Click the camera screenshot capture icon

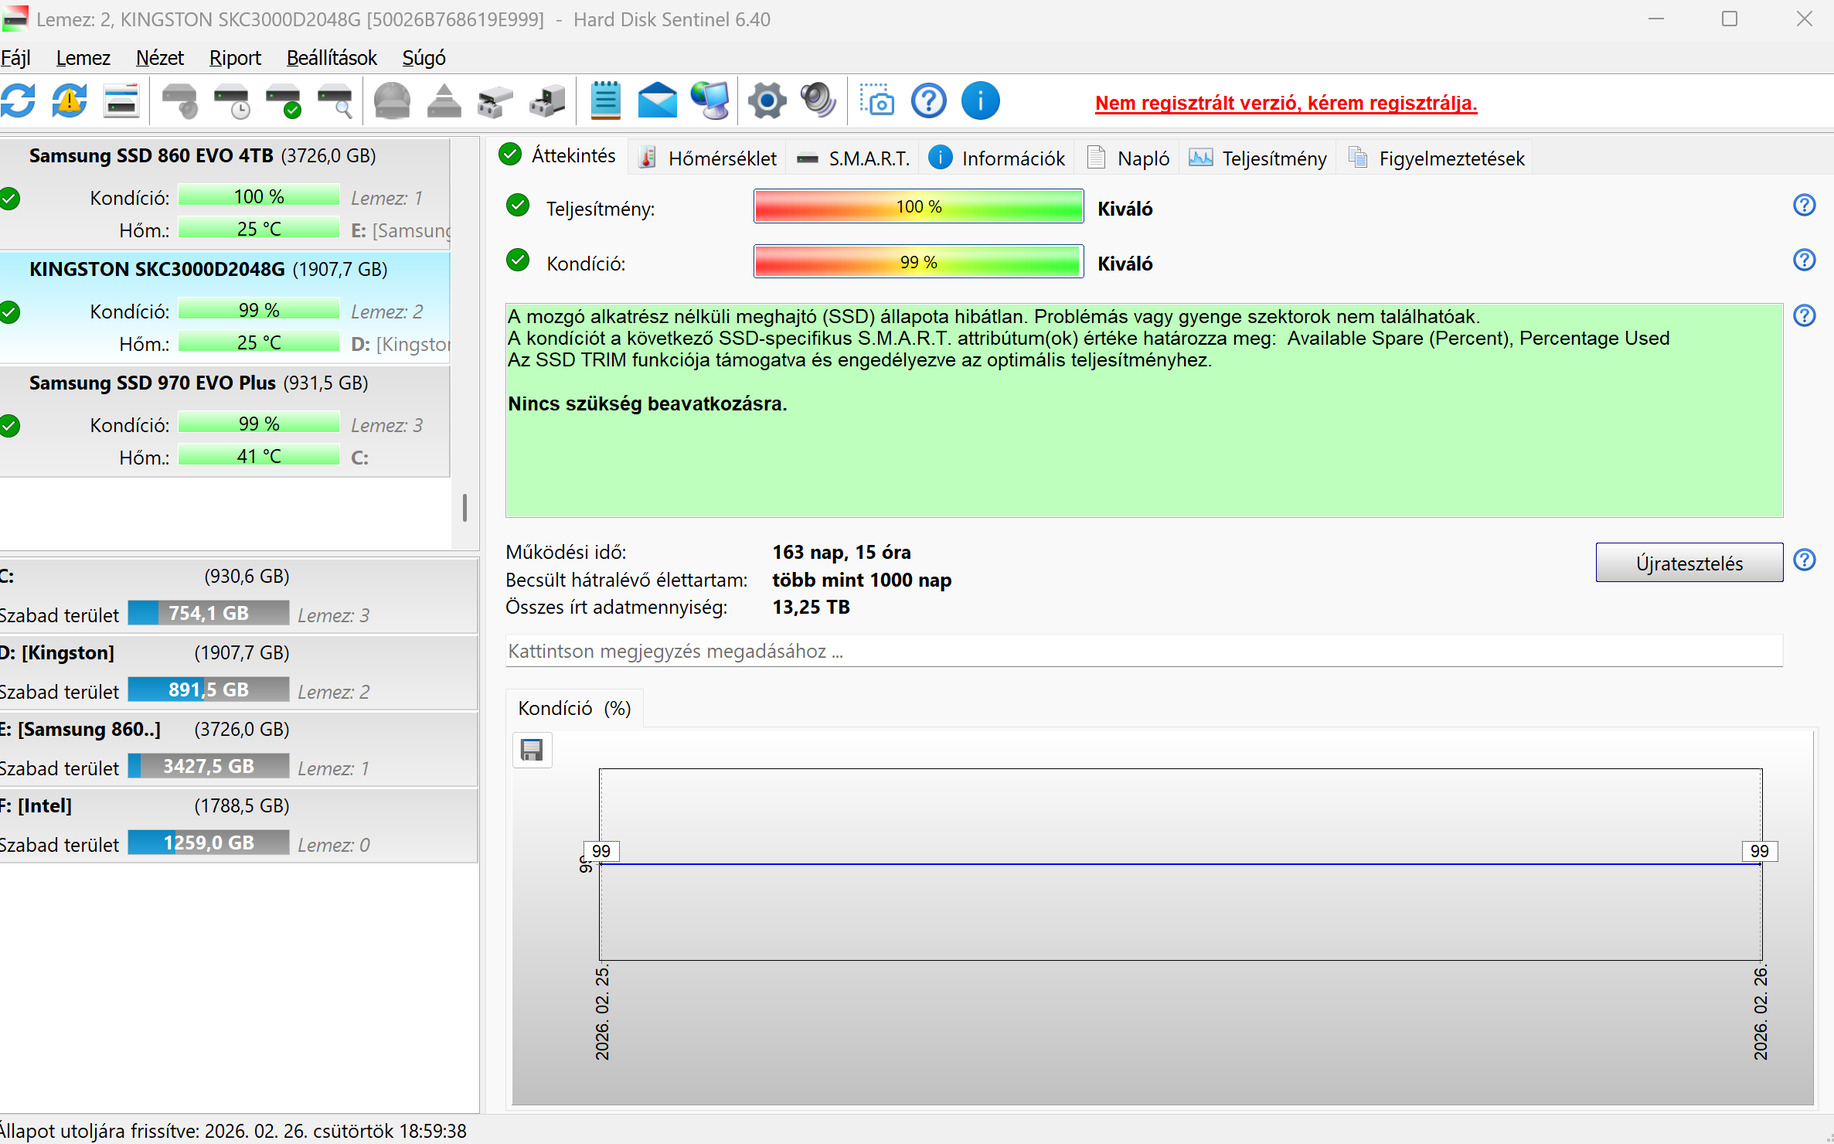[877, 101]
